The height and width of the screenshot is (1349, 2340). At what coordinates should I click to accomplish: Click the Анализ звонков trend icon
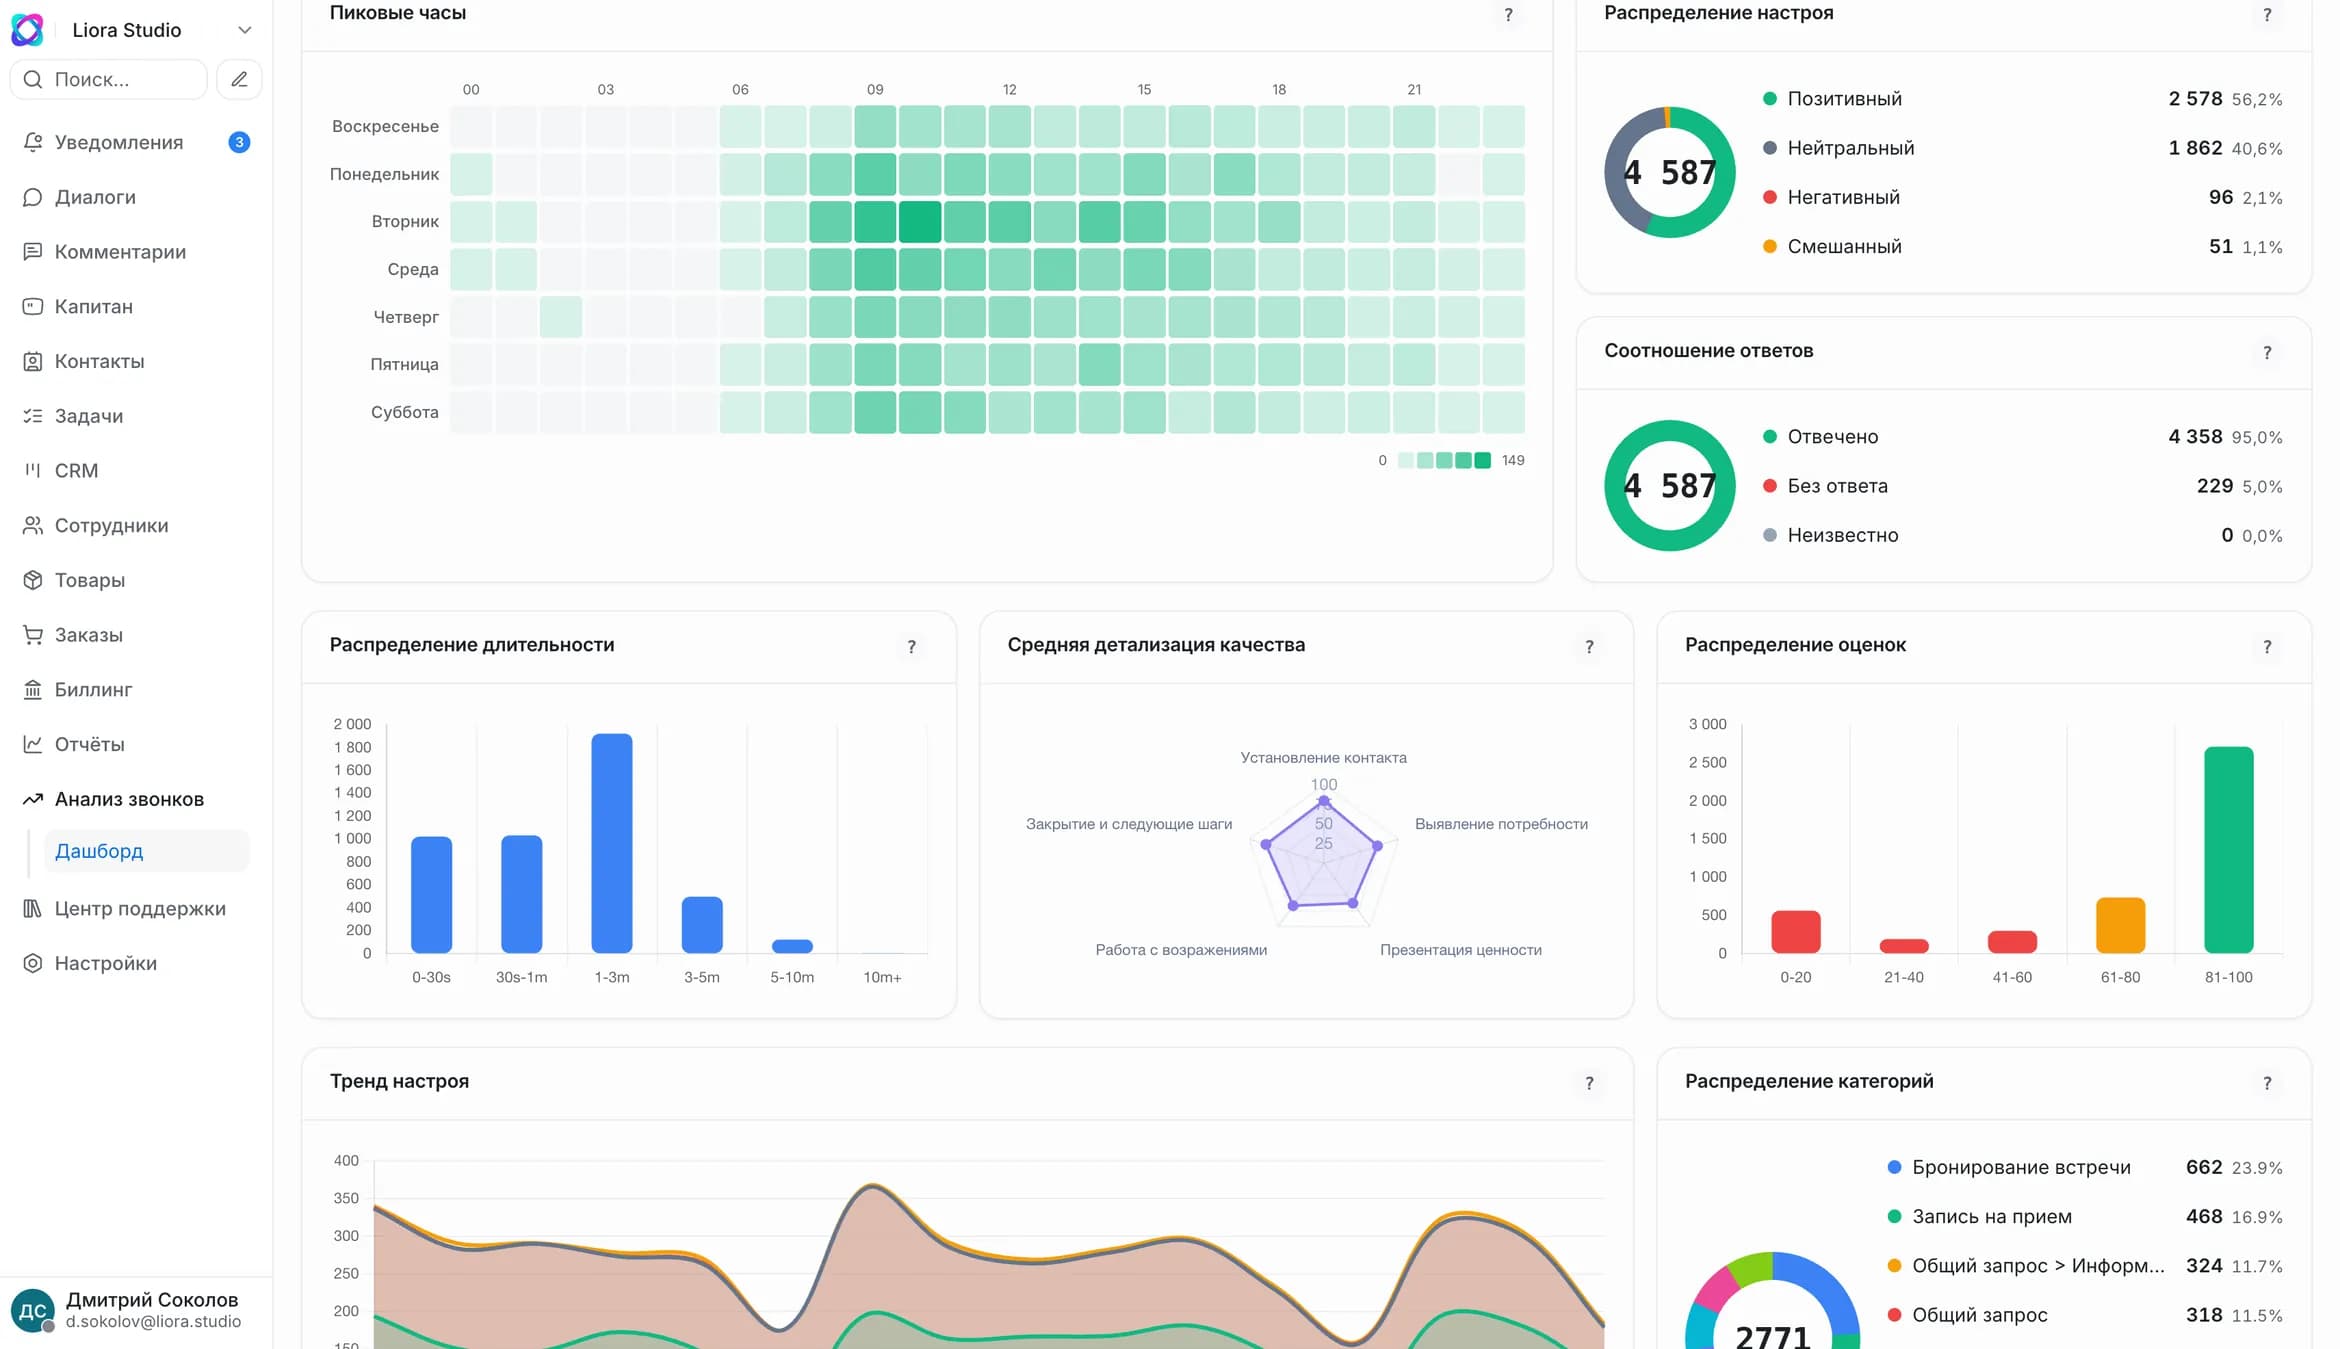[x=33, y=799]
